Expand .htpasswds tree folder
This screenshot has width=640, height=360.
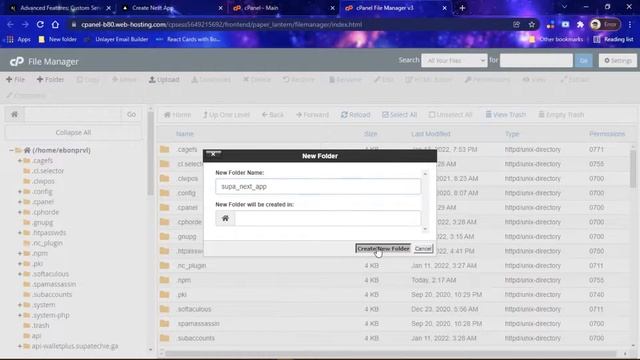20,233
